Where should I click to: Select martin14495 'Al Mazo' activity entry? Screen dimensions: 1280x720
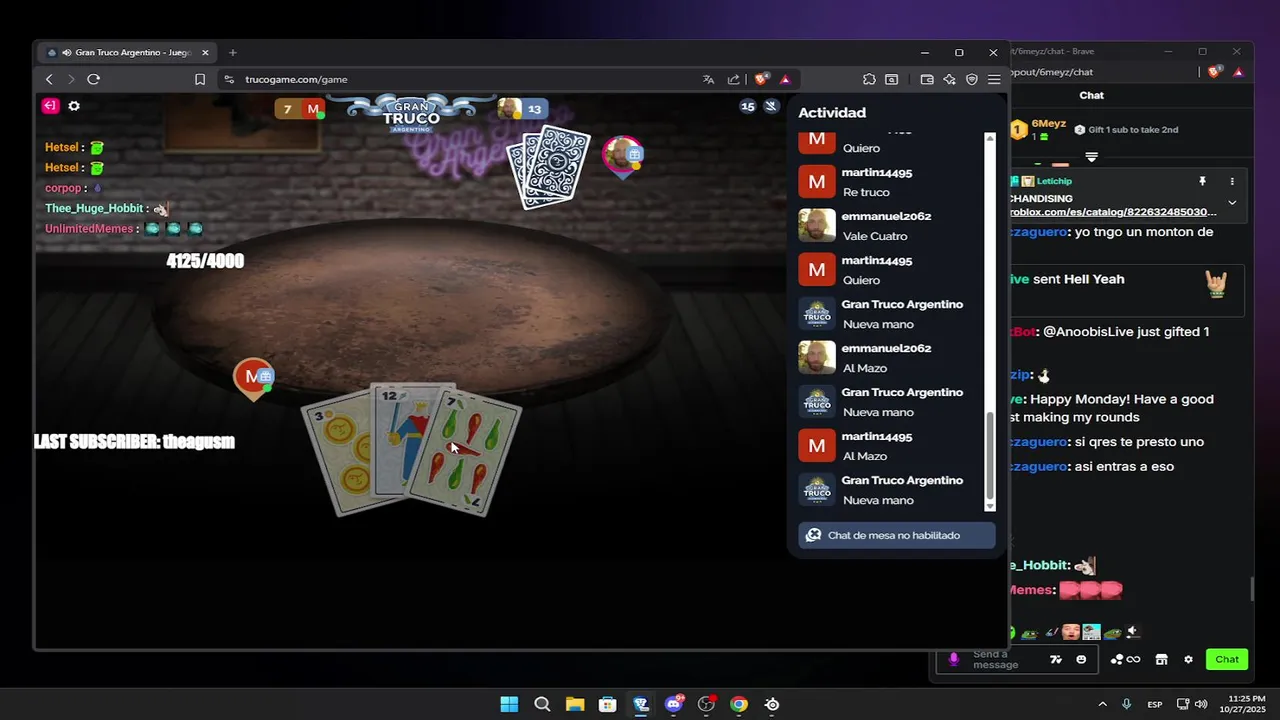click(x=890, y=446)
